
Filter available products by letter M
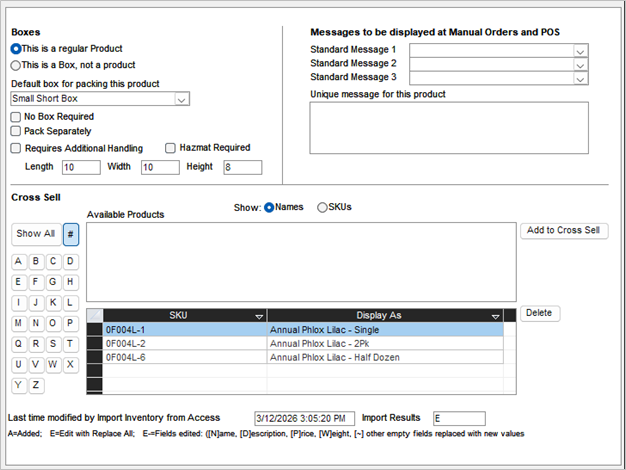tap(20, 323)
